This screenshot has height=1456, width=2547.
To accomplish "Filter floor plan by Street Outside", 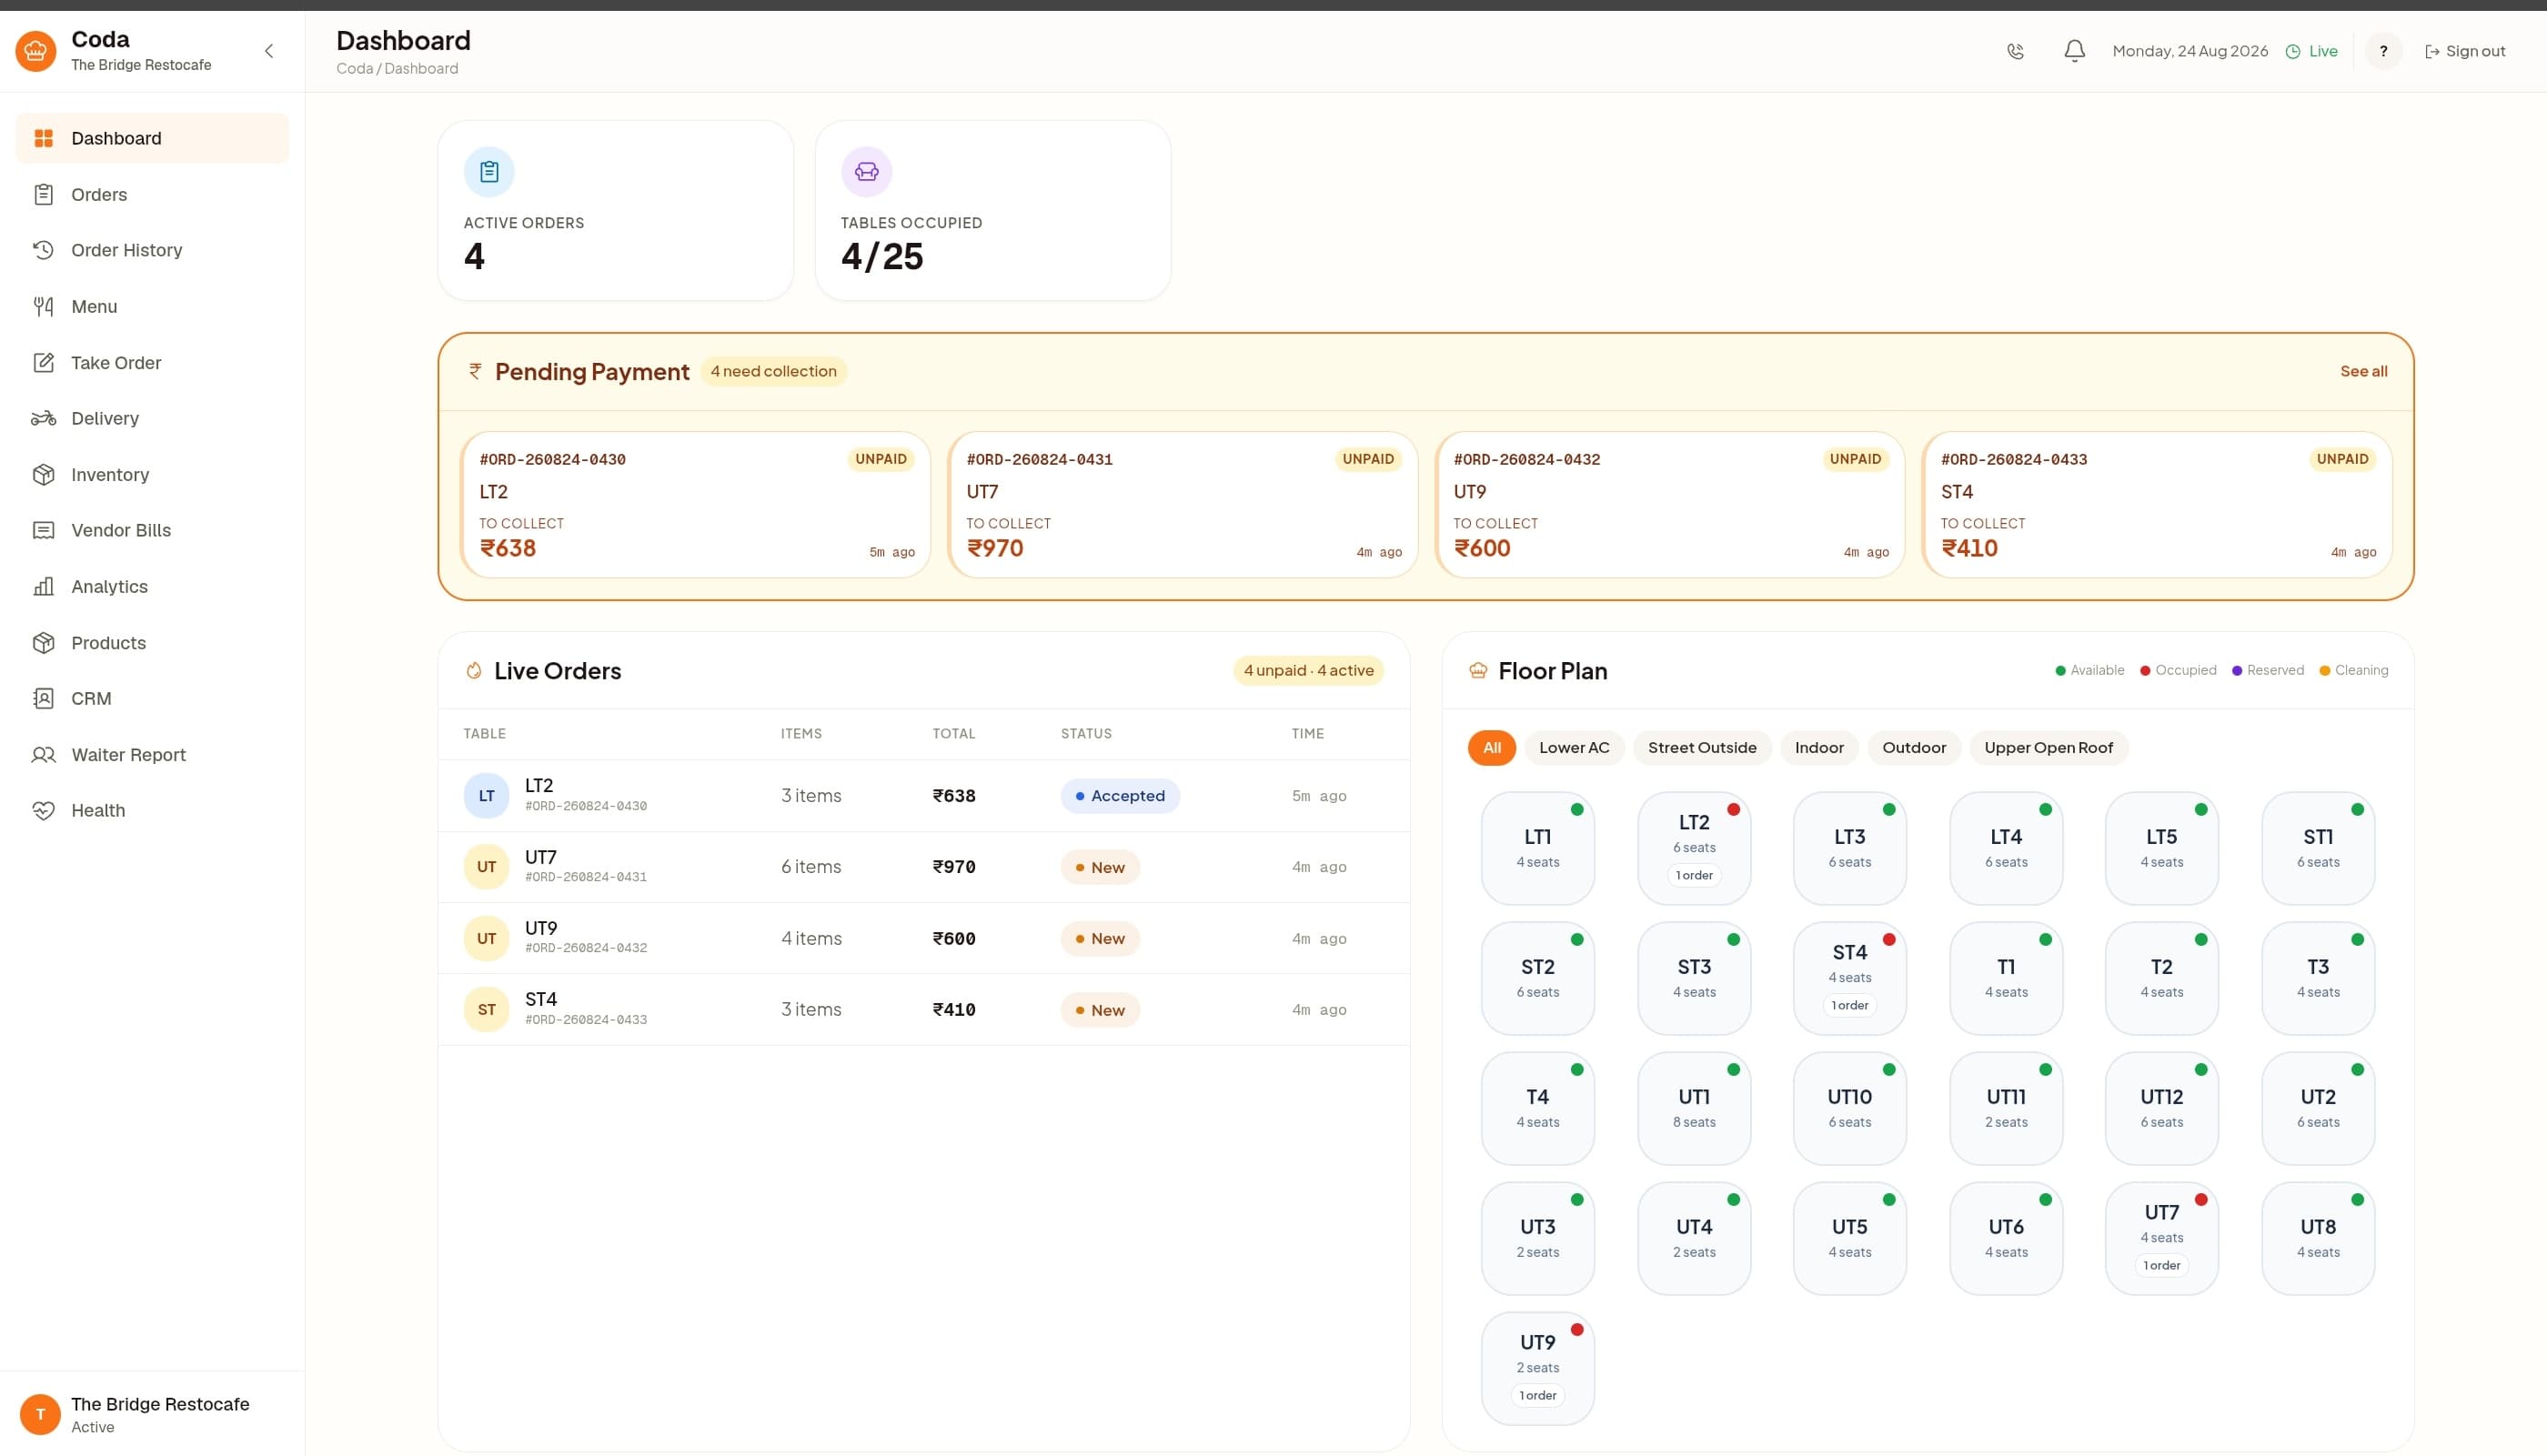I will 1702,748.
